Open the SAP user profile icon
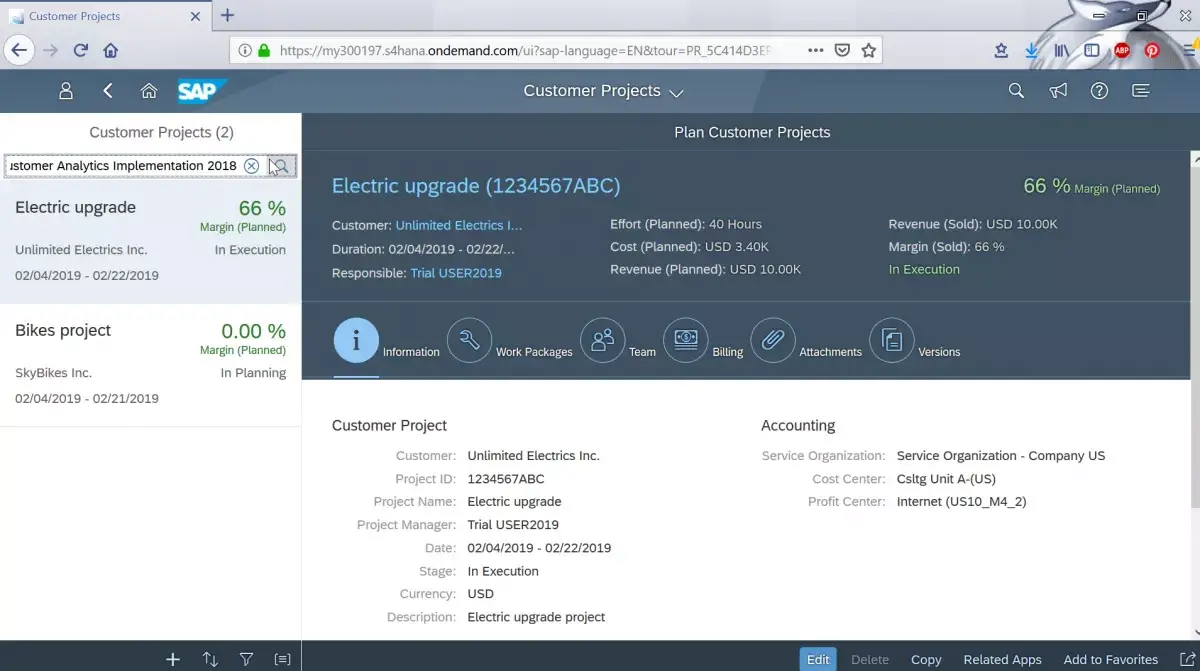Screen dimensions: 1200x671 click(x=66, y=91)
